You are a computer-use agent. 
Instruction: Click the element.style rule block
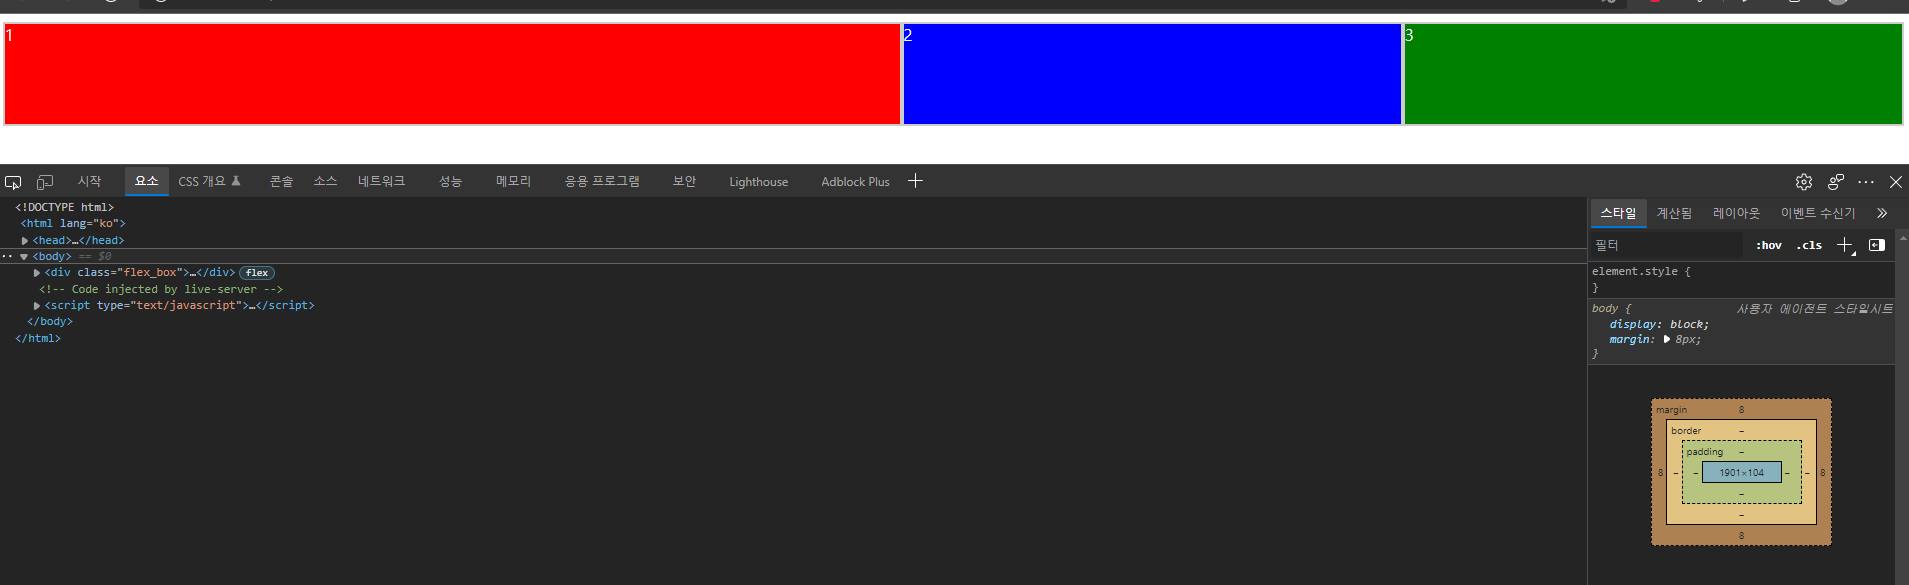(x=1741, y=279)
